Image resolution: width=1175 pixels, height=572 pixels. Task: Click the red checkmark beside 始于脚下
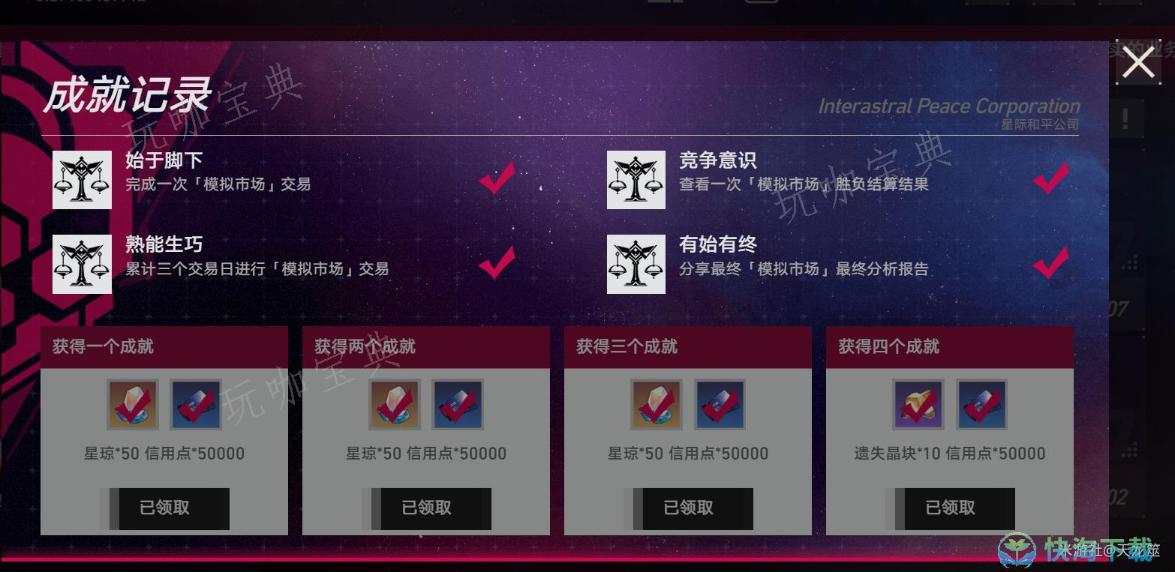tap(497, 178)
